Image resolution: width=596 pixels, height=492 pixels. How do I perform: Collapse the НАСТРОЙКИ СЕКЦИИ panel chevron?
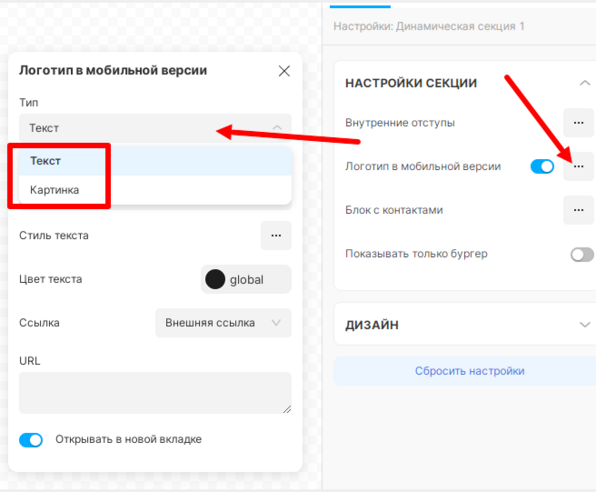585,83
